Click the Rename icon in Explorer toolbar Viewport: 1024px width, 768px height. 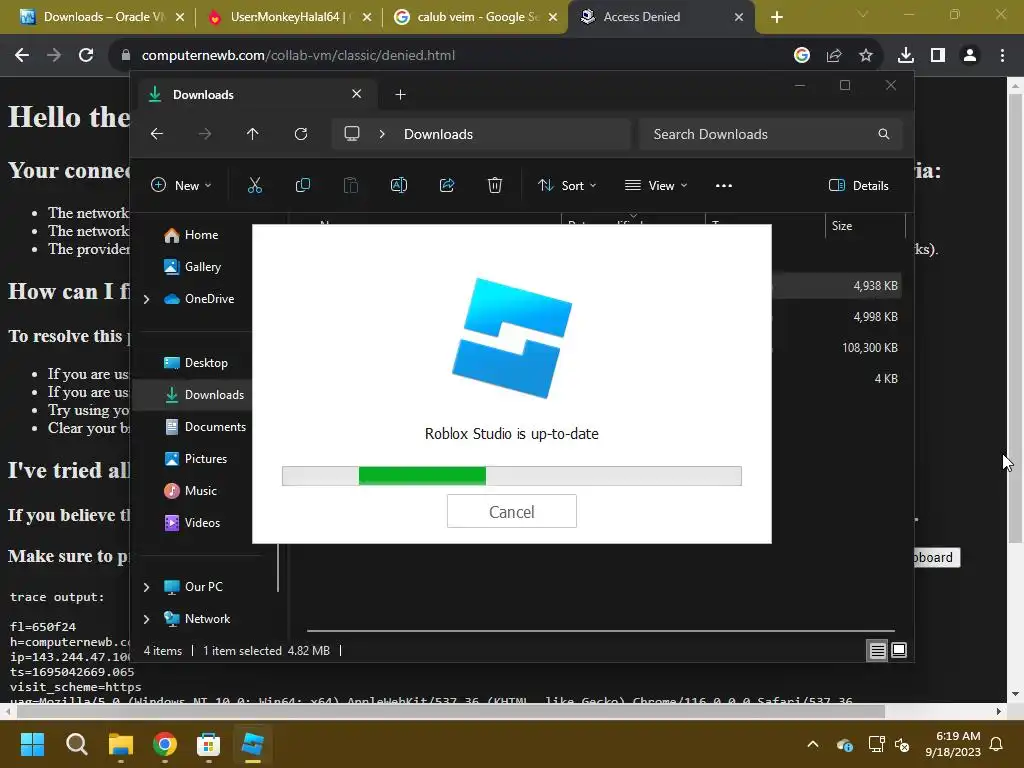click(x=398, y=185)
